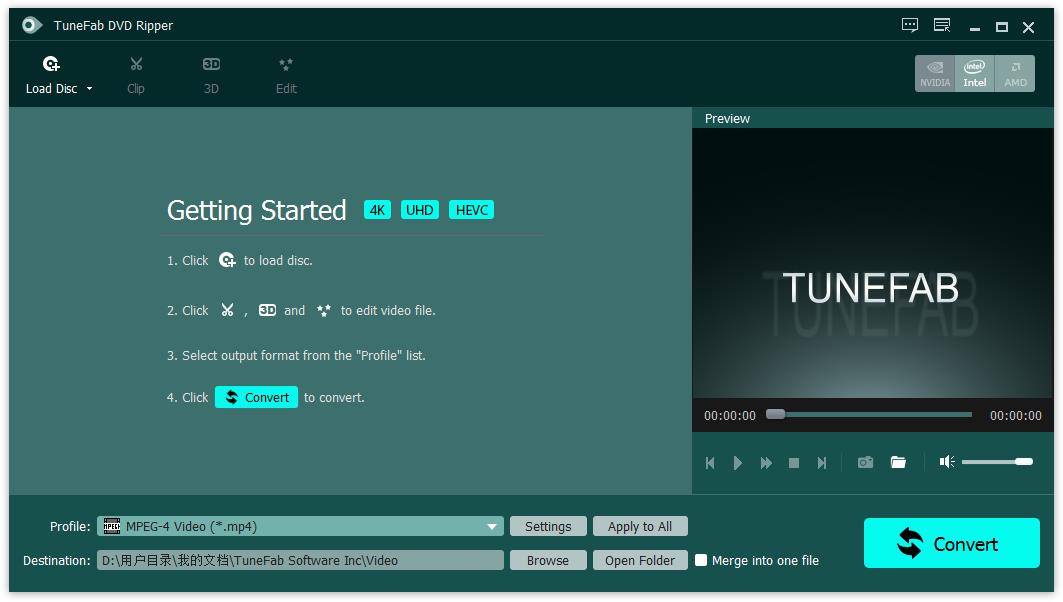Image resolution: width=1063 pixels, height=602 pixels.
Task: Skip to previous chapter in preview
Action: [710, 463]
